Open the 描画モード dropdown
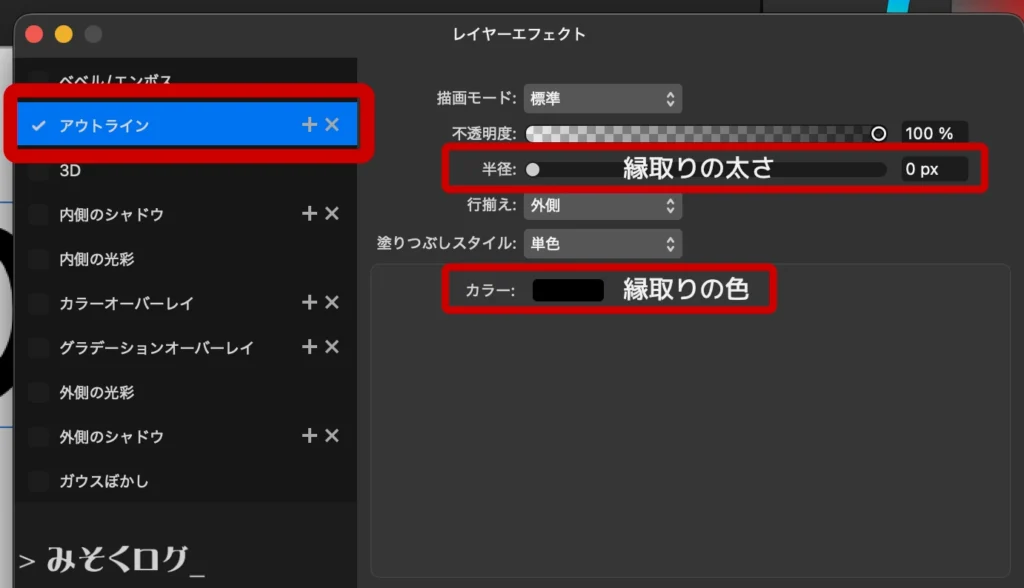The height and width of the screenshot is (588, 1024). (x=602, y=99)
